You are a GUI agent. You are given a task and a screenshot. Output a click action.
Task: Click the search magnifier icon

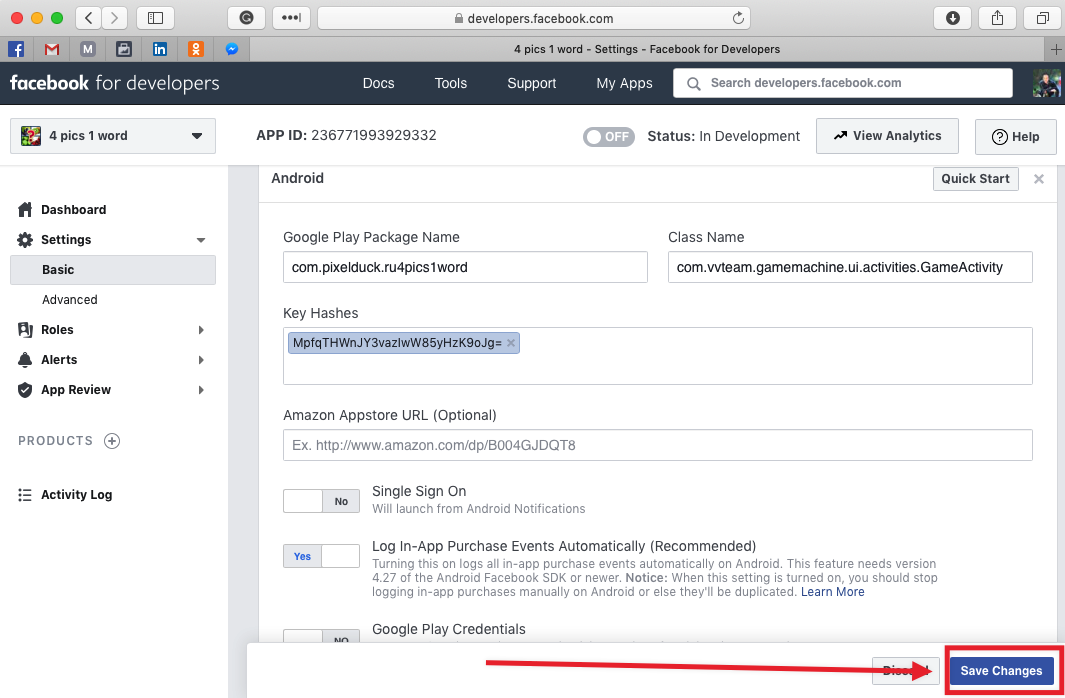[x=693, y=84]
